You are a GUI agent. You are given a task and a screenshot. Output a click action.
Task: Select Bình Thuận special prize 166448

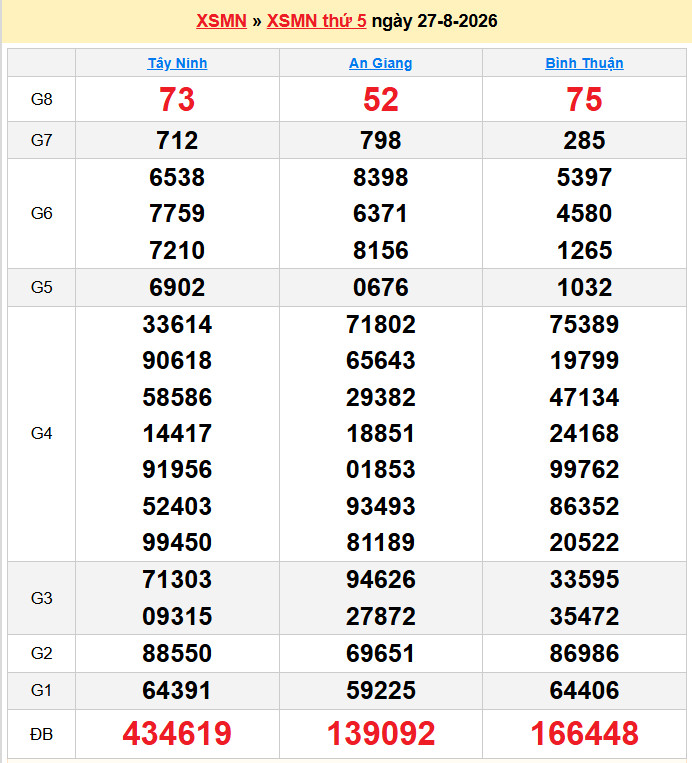tap(584, 733)
